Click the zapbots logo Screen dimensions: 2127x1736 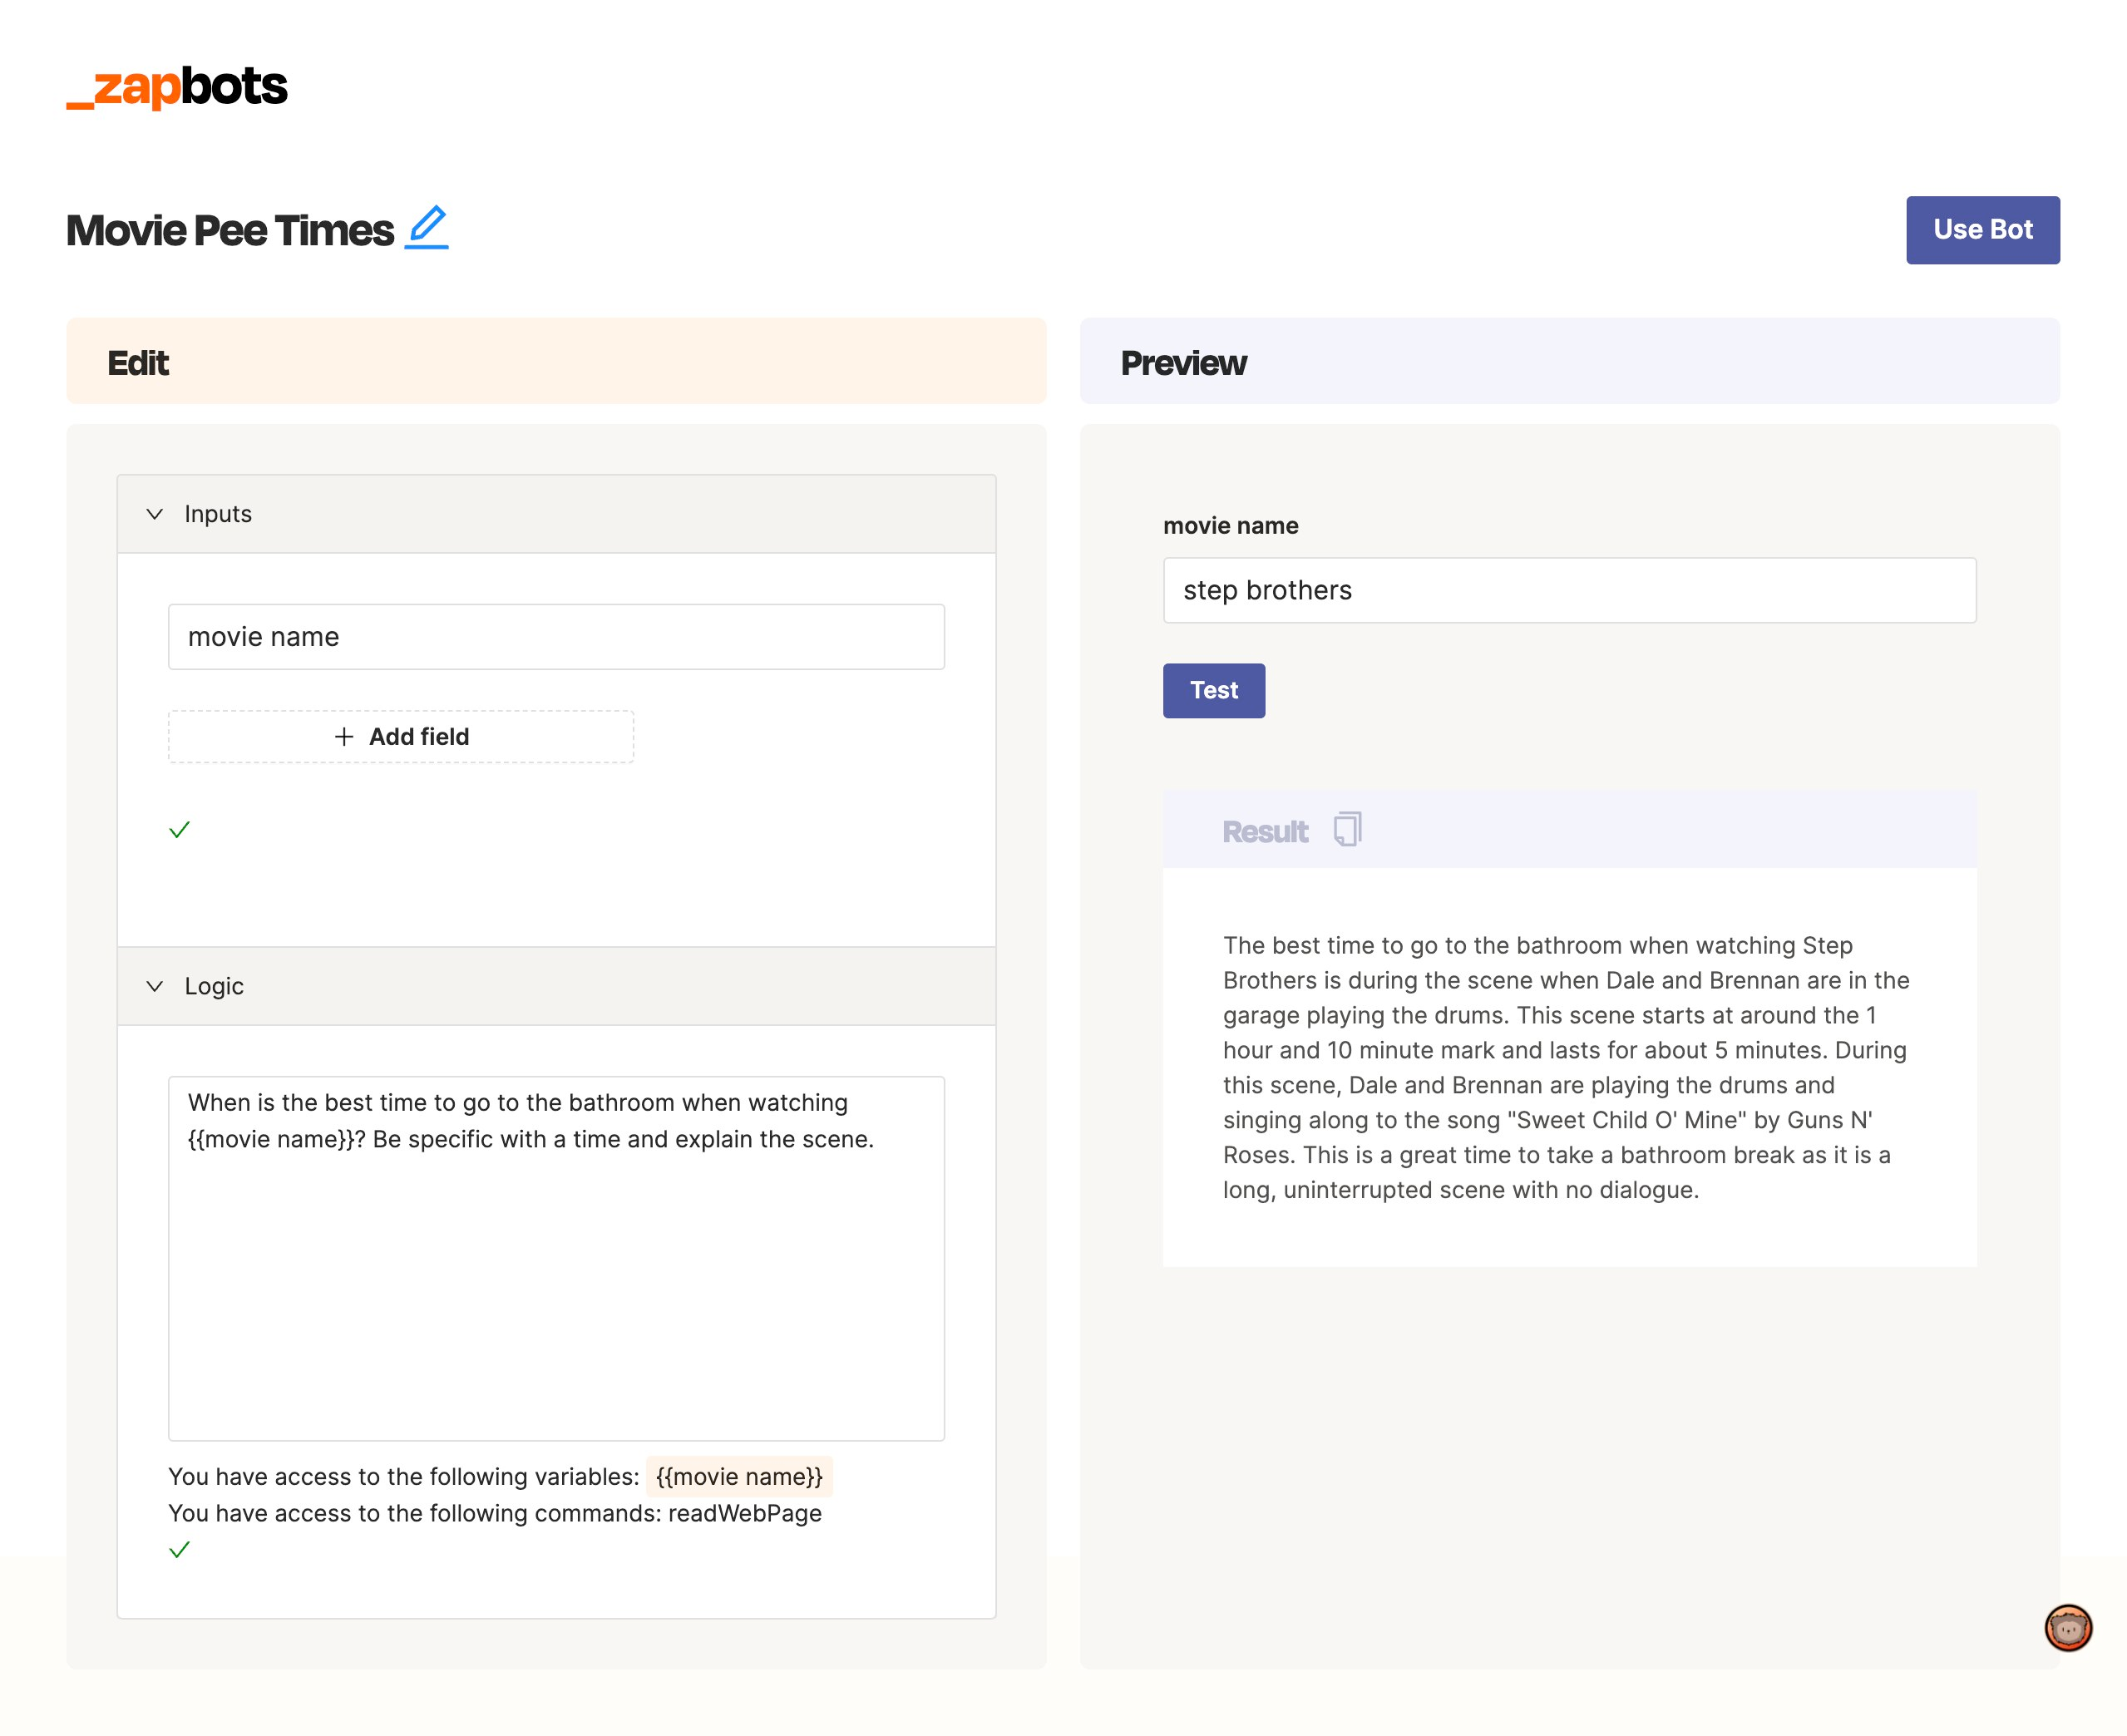[177, 87]
